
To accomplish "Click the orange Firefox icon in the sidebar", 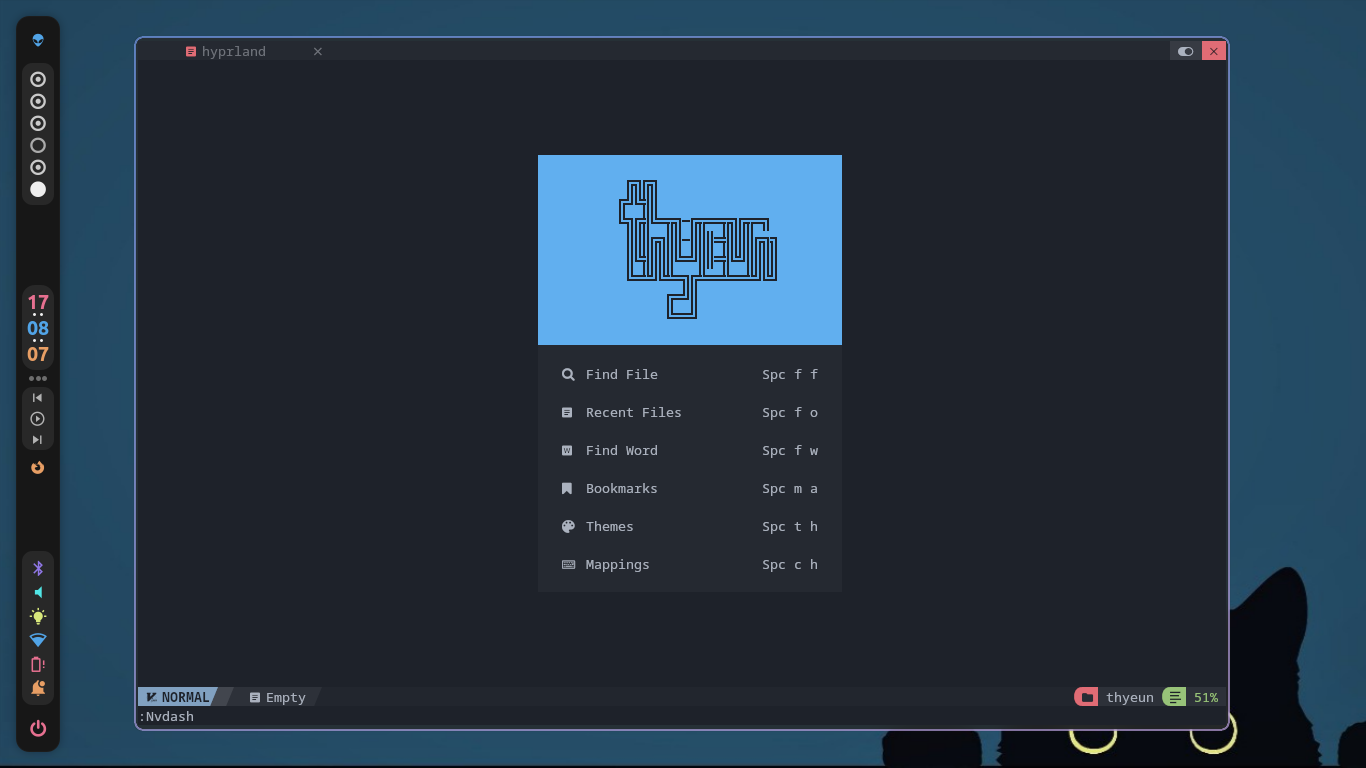I will (x=38, y=467).
